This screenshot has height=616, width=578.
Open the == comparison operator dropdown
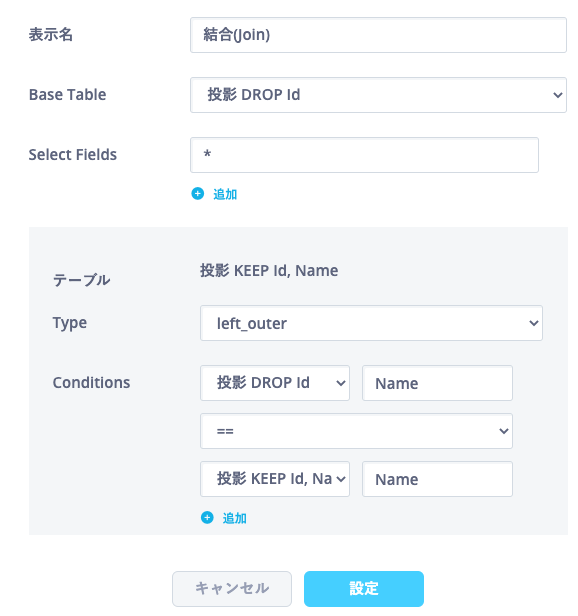pyautogui.click(x=356, y=431)
